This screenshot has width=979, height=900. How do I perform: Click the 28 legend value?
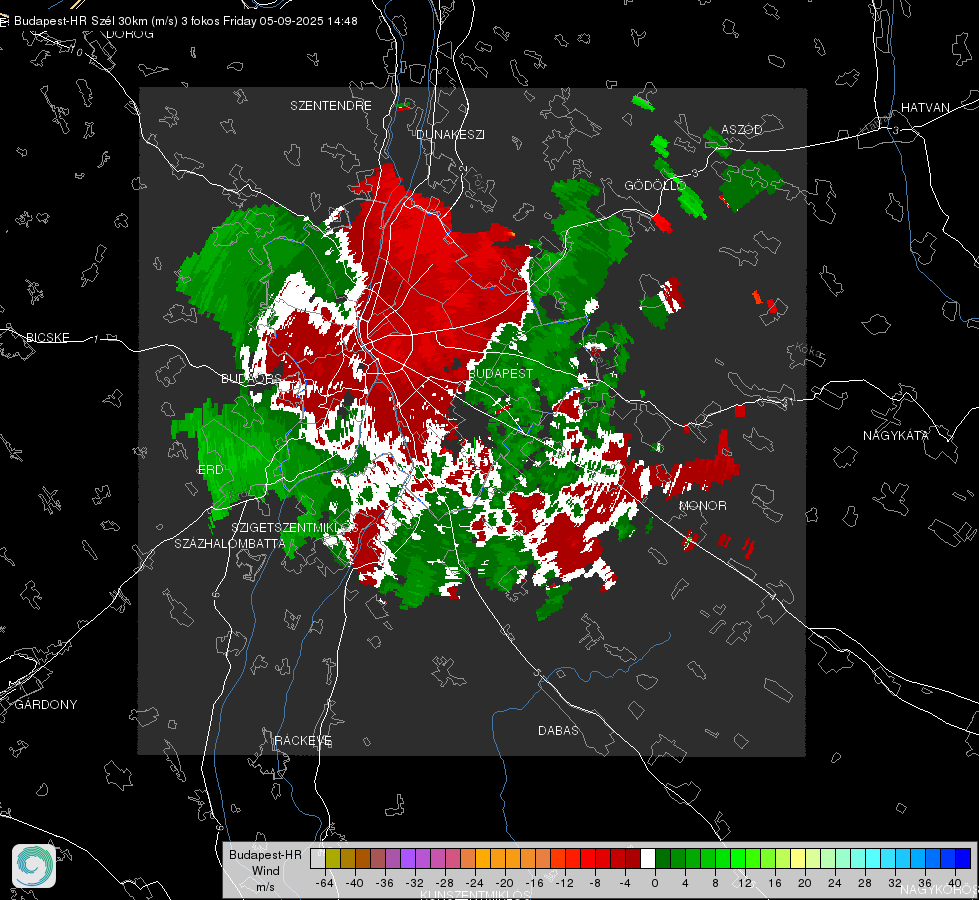865,883
